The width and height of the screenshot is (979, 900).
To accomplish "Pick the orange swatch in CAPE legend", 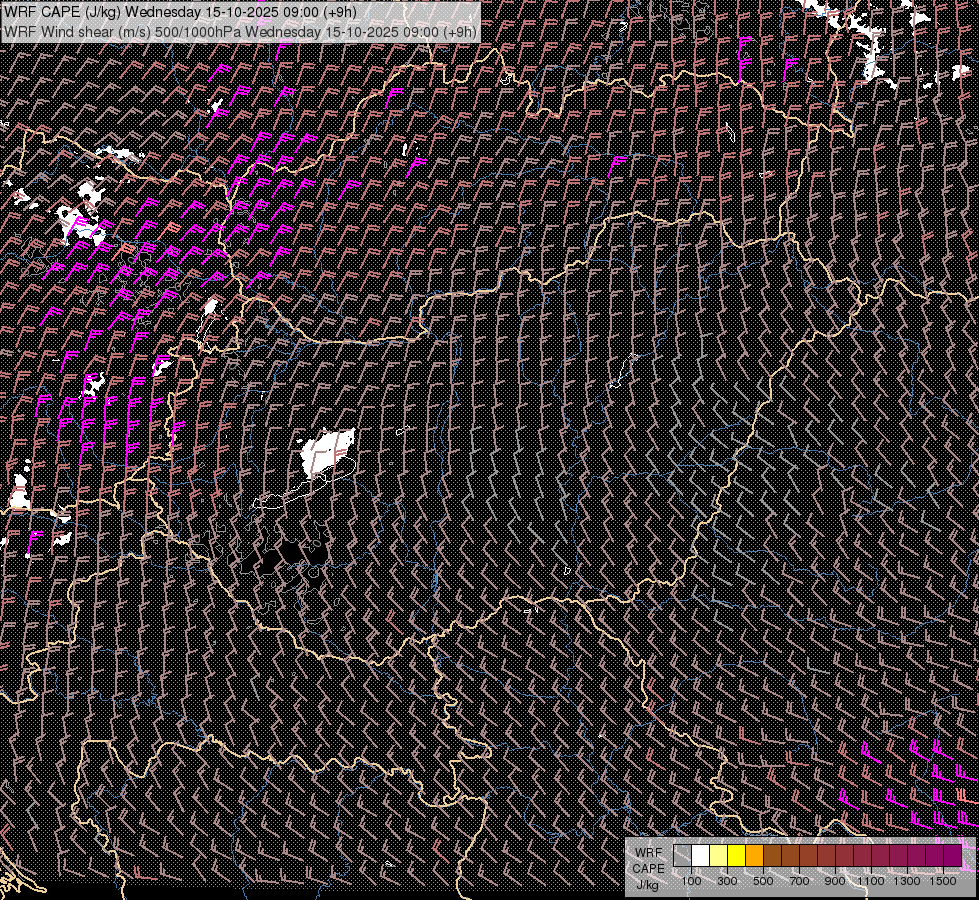I will coord(754,855).
